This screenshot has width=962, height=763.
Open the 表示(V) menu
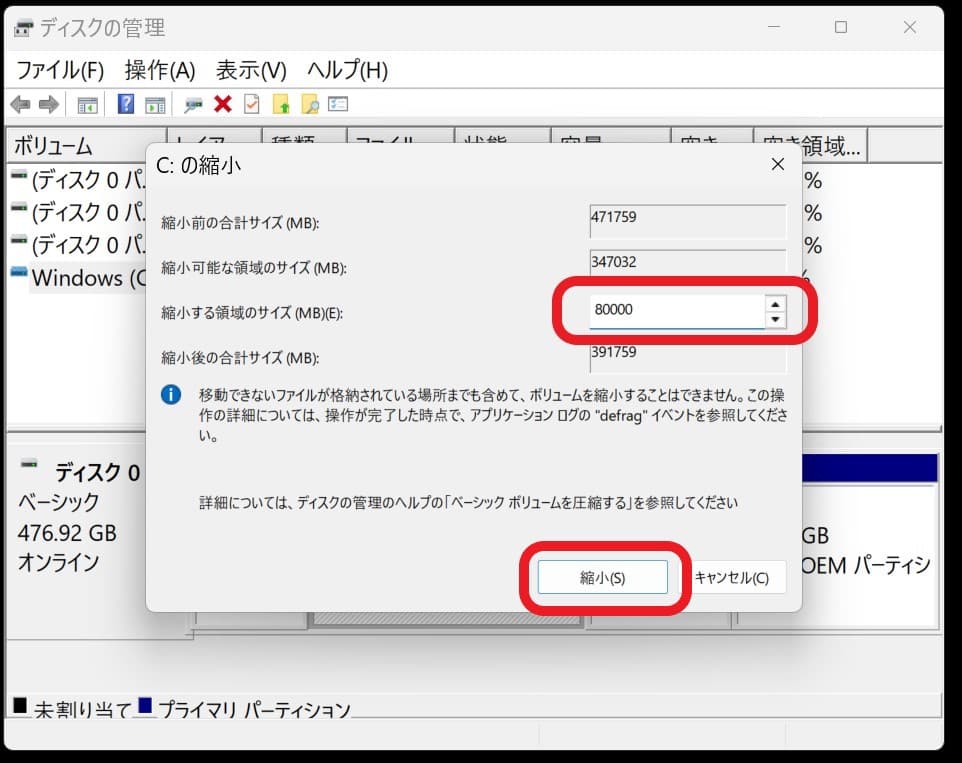pyautogui.click(x=252, y=70)
